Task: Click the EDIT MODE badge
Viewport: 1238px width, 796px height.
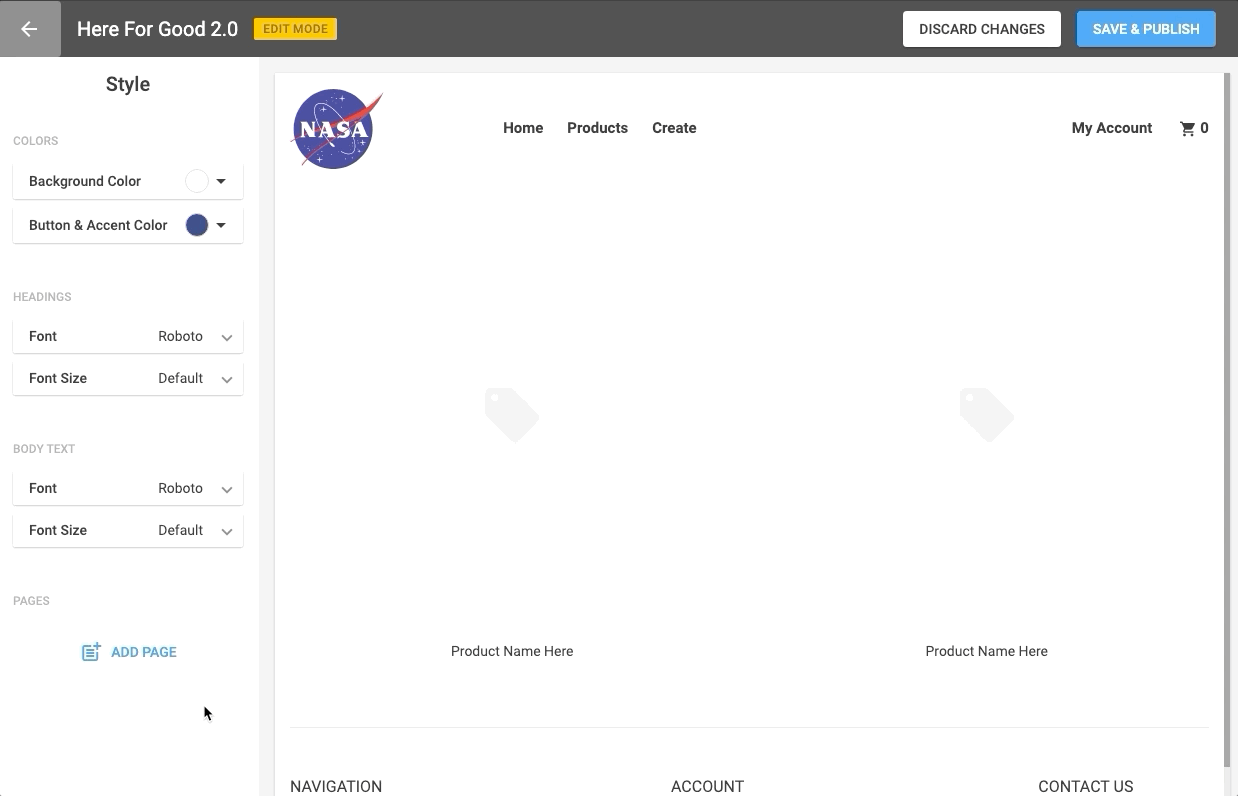Action: [295, 29]
